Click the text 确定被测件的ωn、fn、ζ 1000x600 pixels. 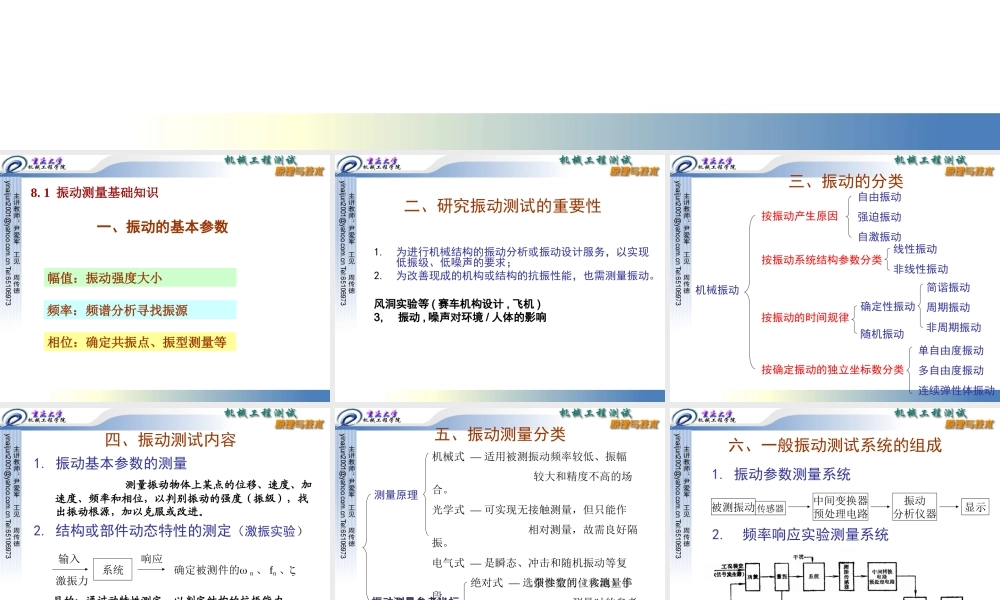pyautogui.click(x=235, y=571)
